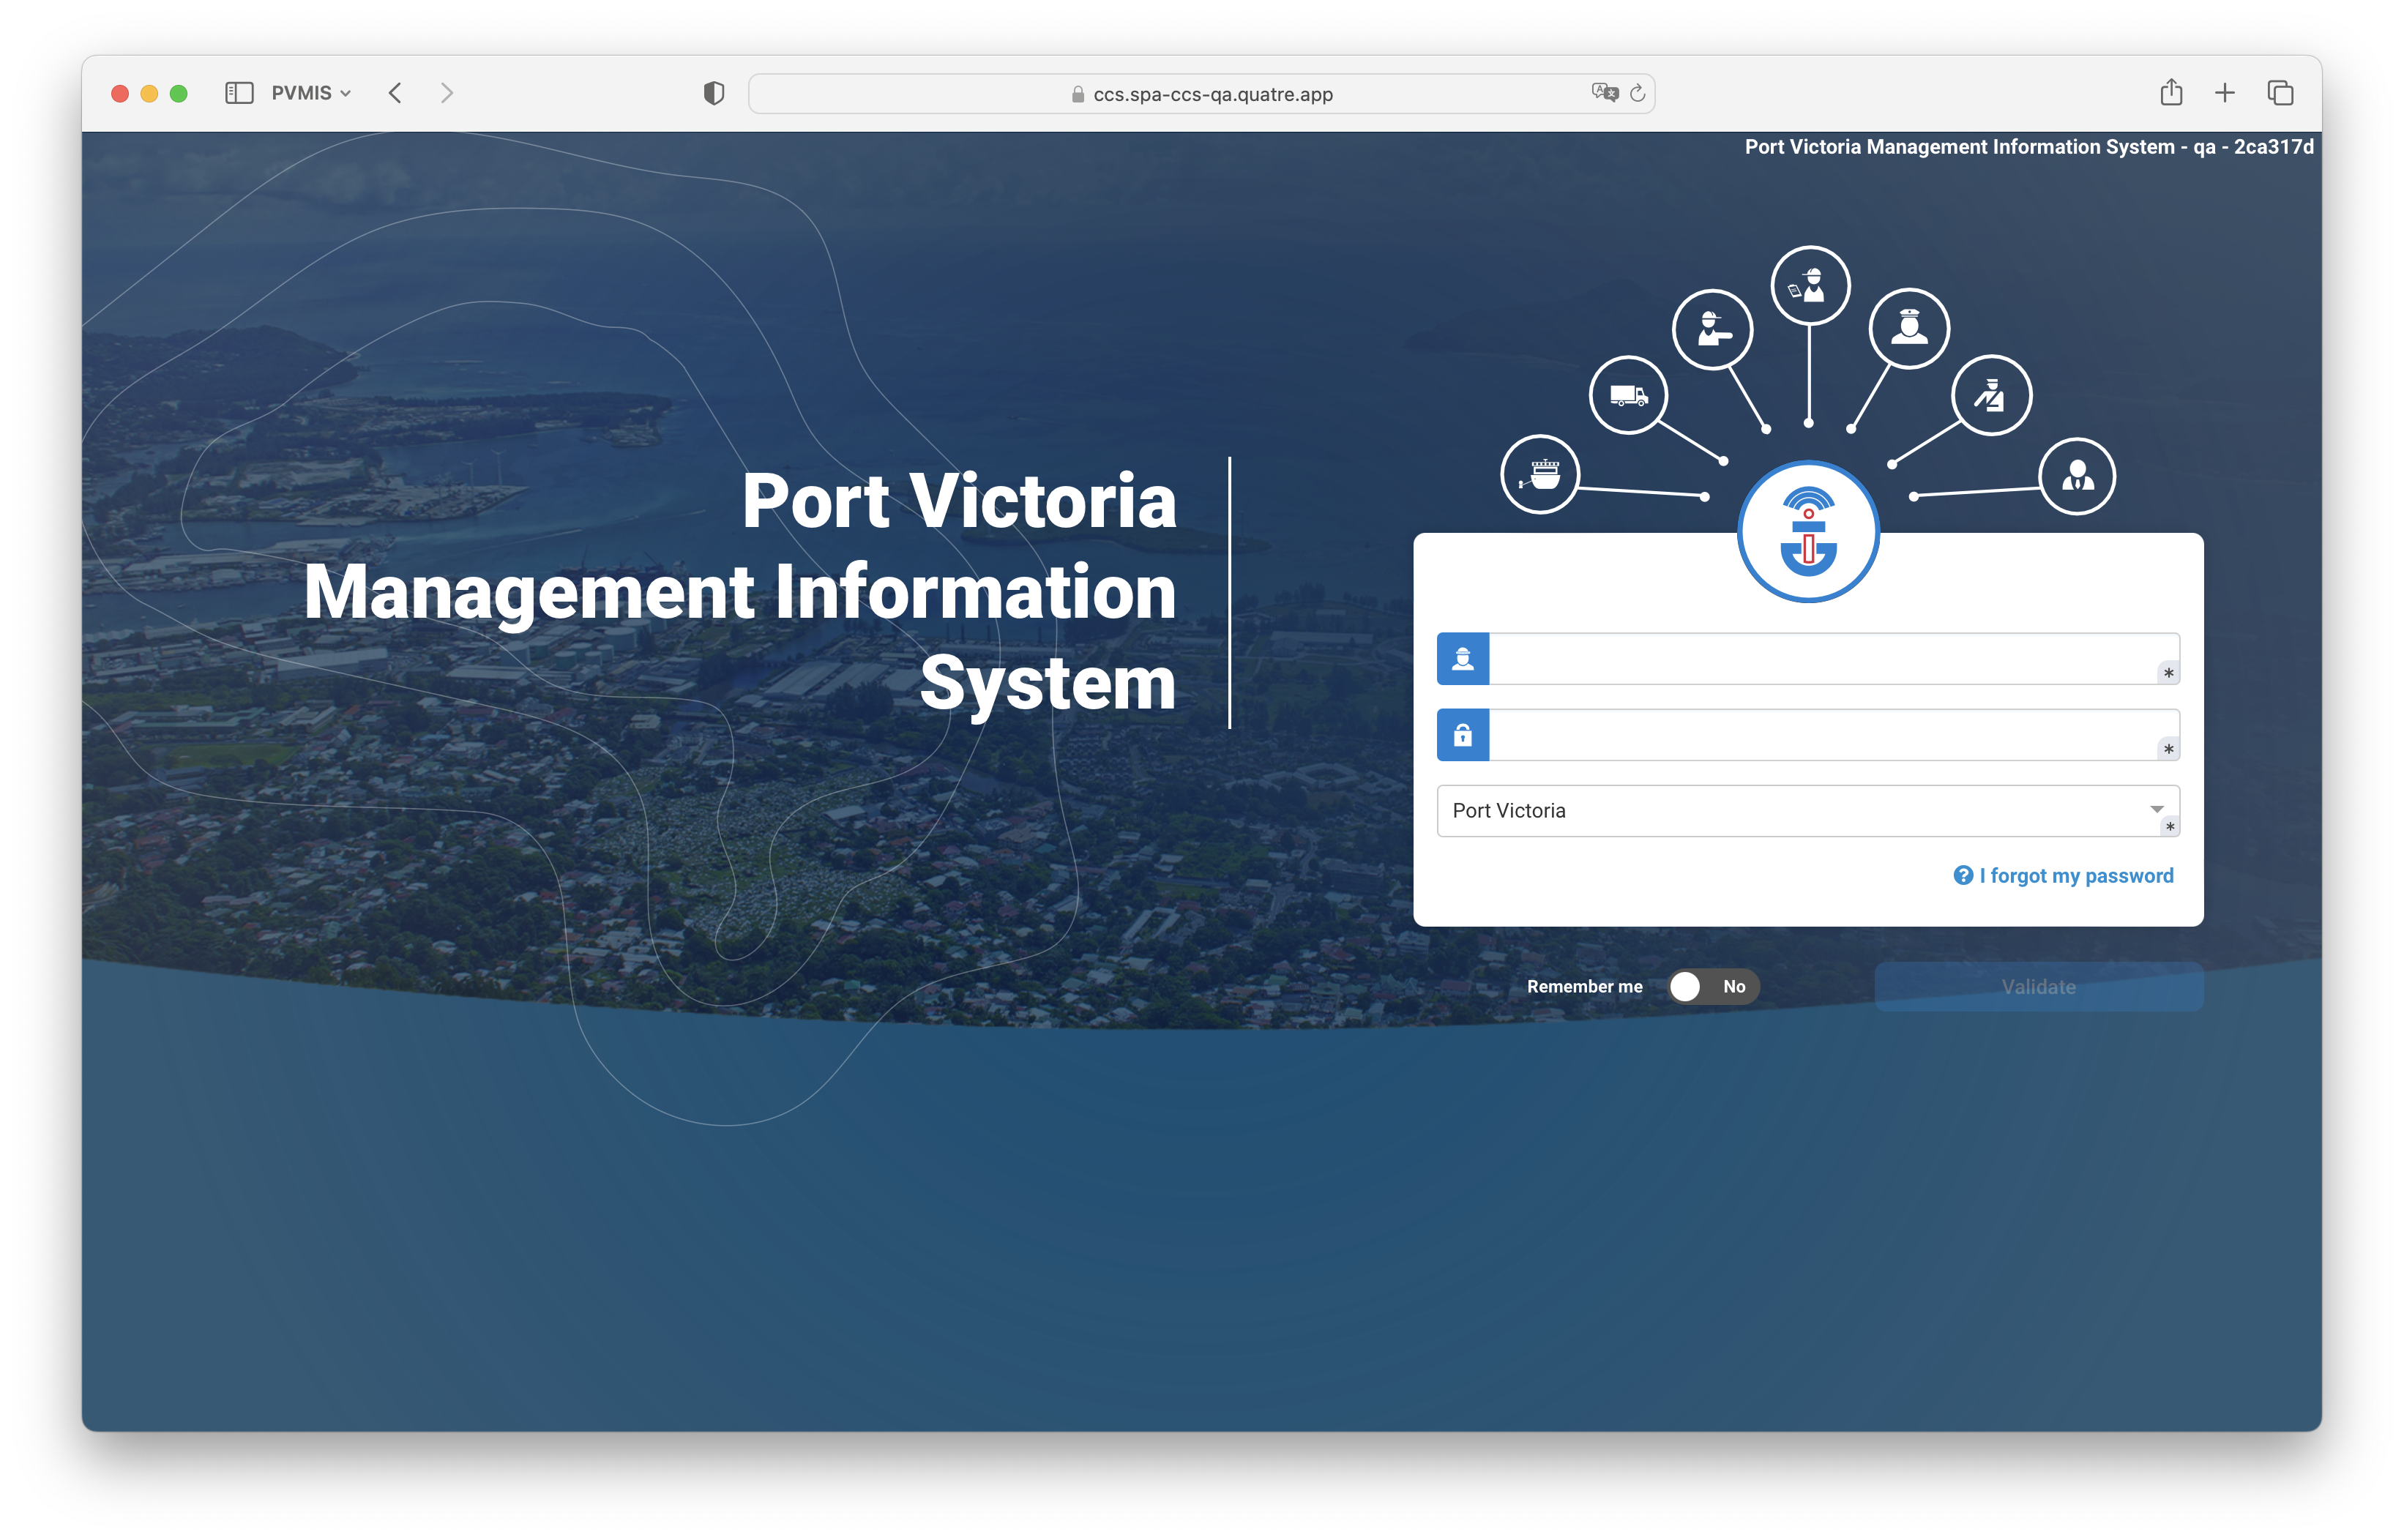
Task: Click the delivery truck icon circle
Action: pyautogui.click(x=1628, y=395)
